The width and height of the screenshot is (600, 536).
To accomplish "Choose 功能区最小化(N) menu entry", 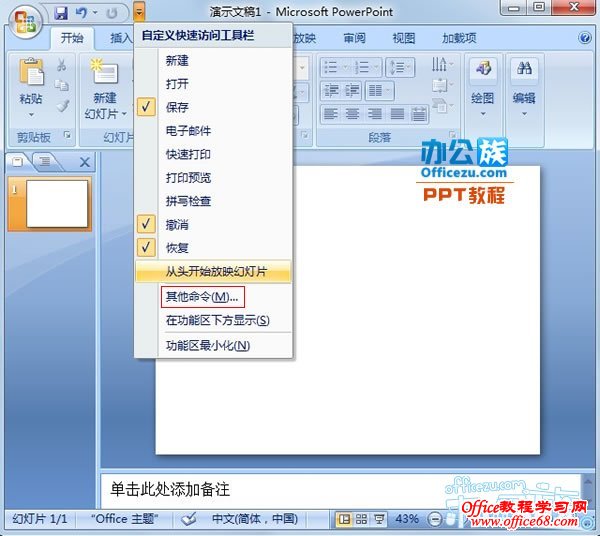I will point(214,345).
